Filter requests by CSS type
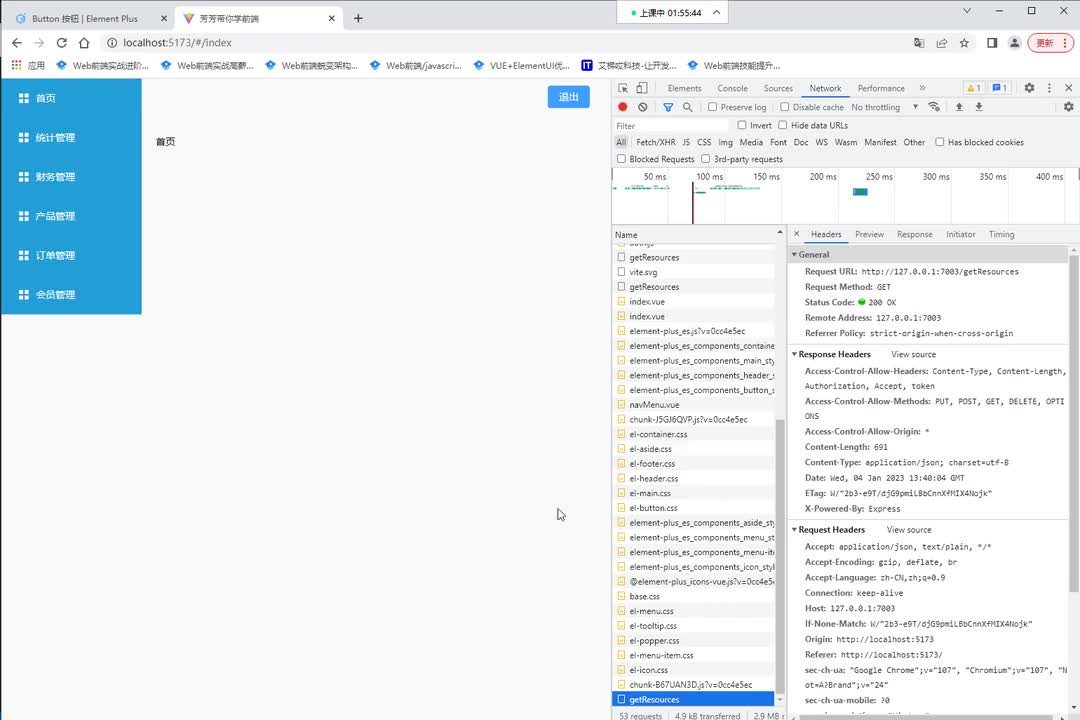This screenshot has height=720, width=1080. click(x=704, y=142)
